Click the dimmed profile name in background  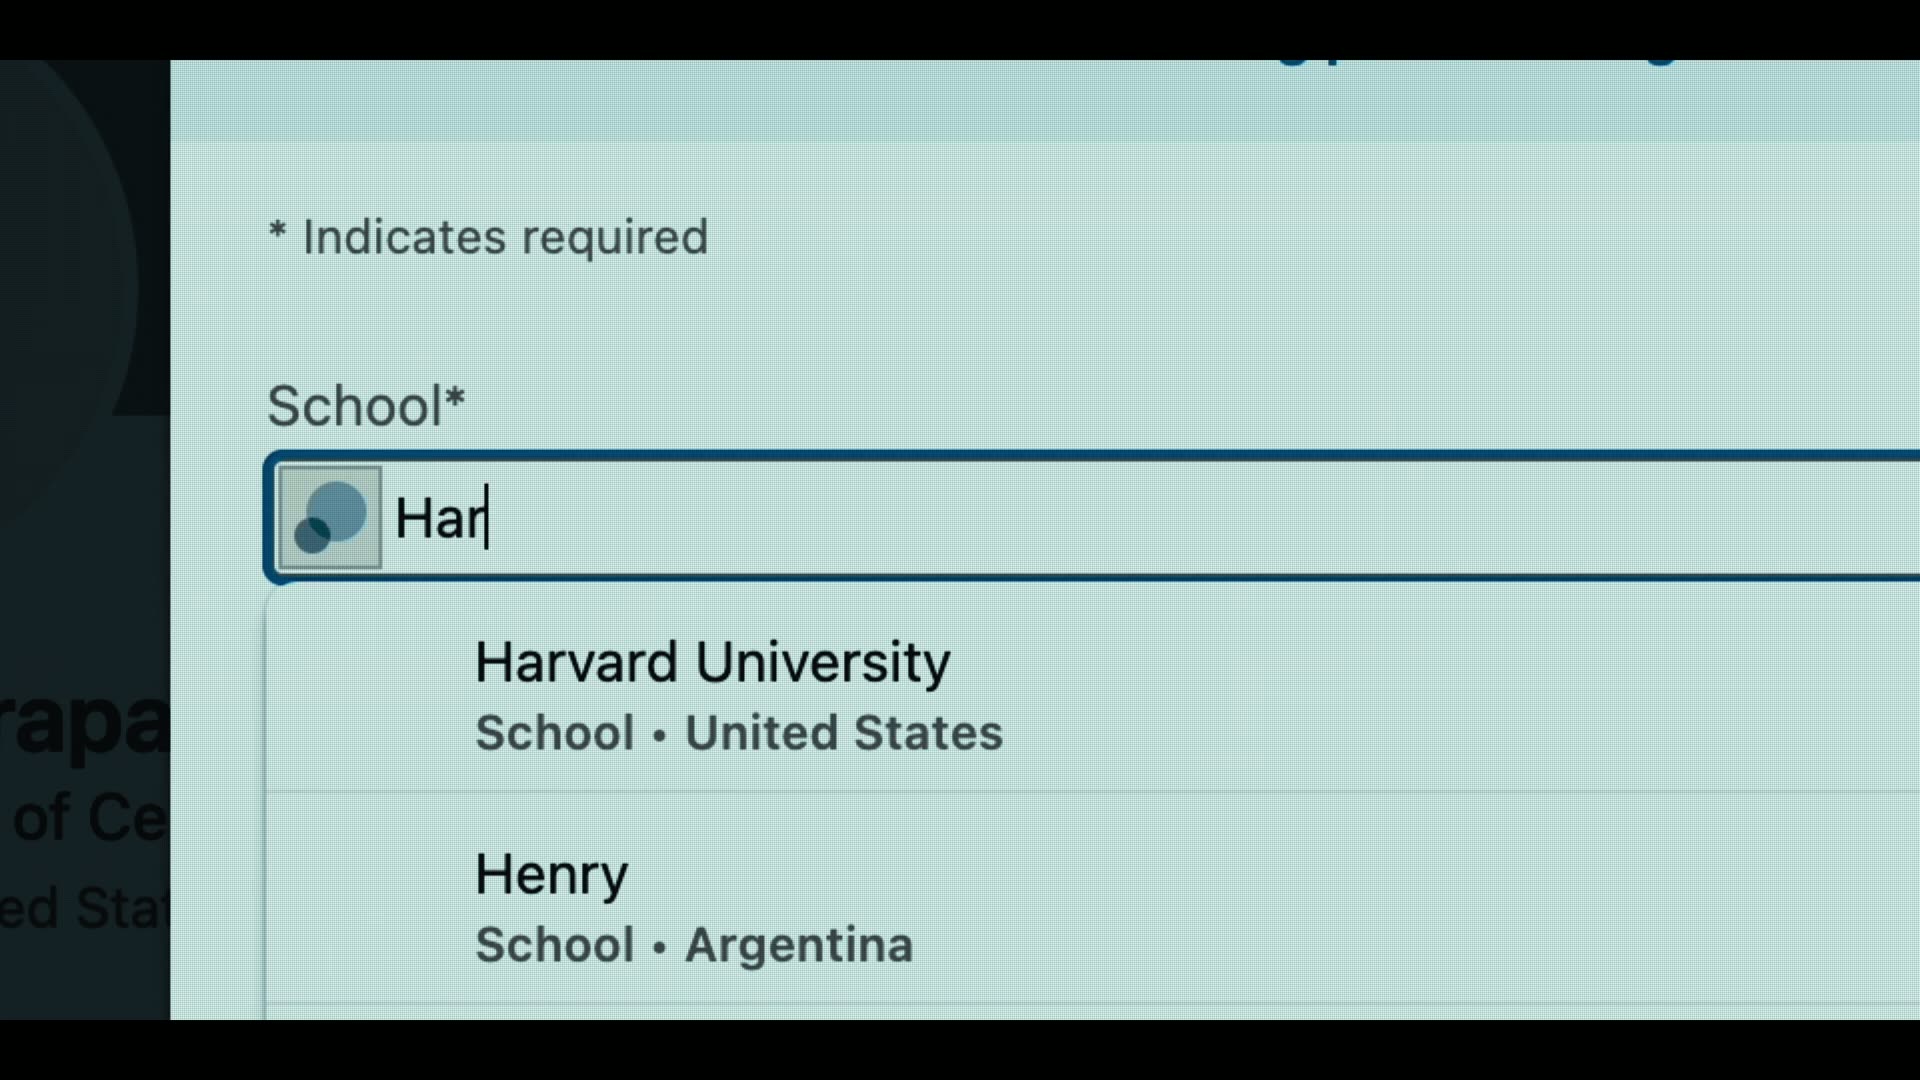point(85,725)
